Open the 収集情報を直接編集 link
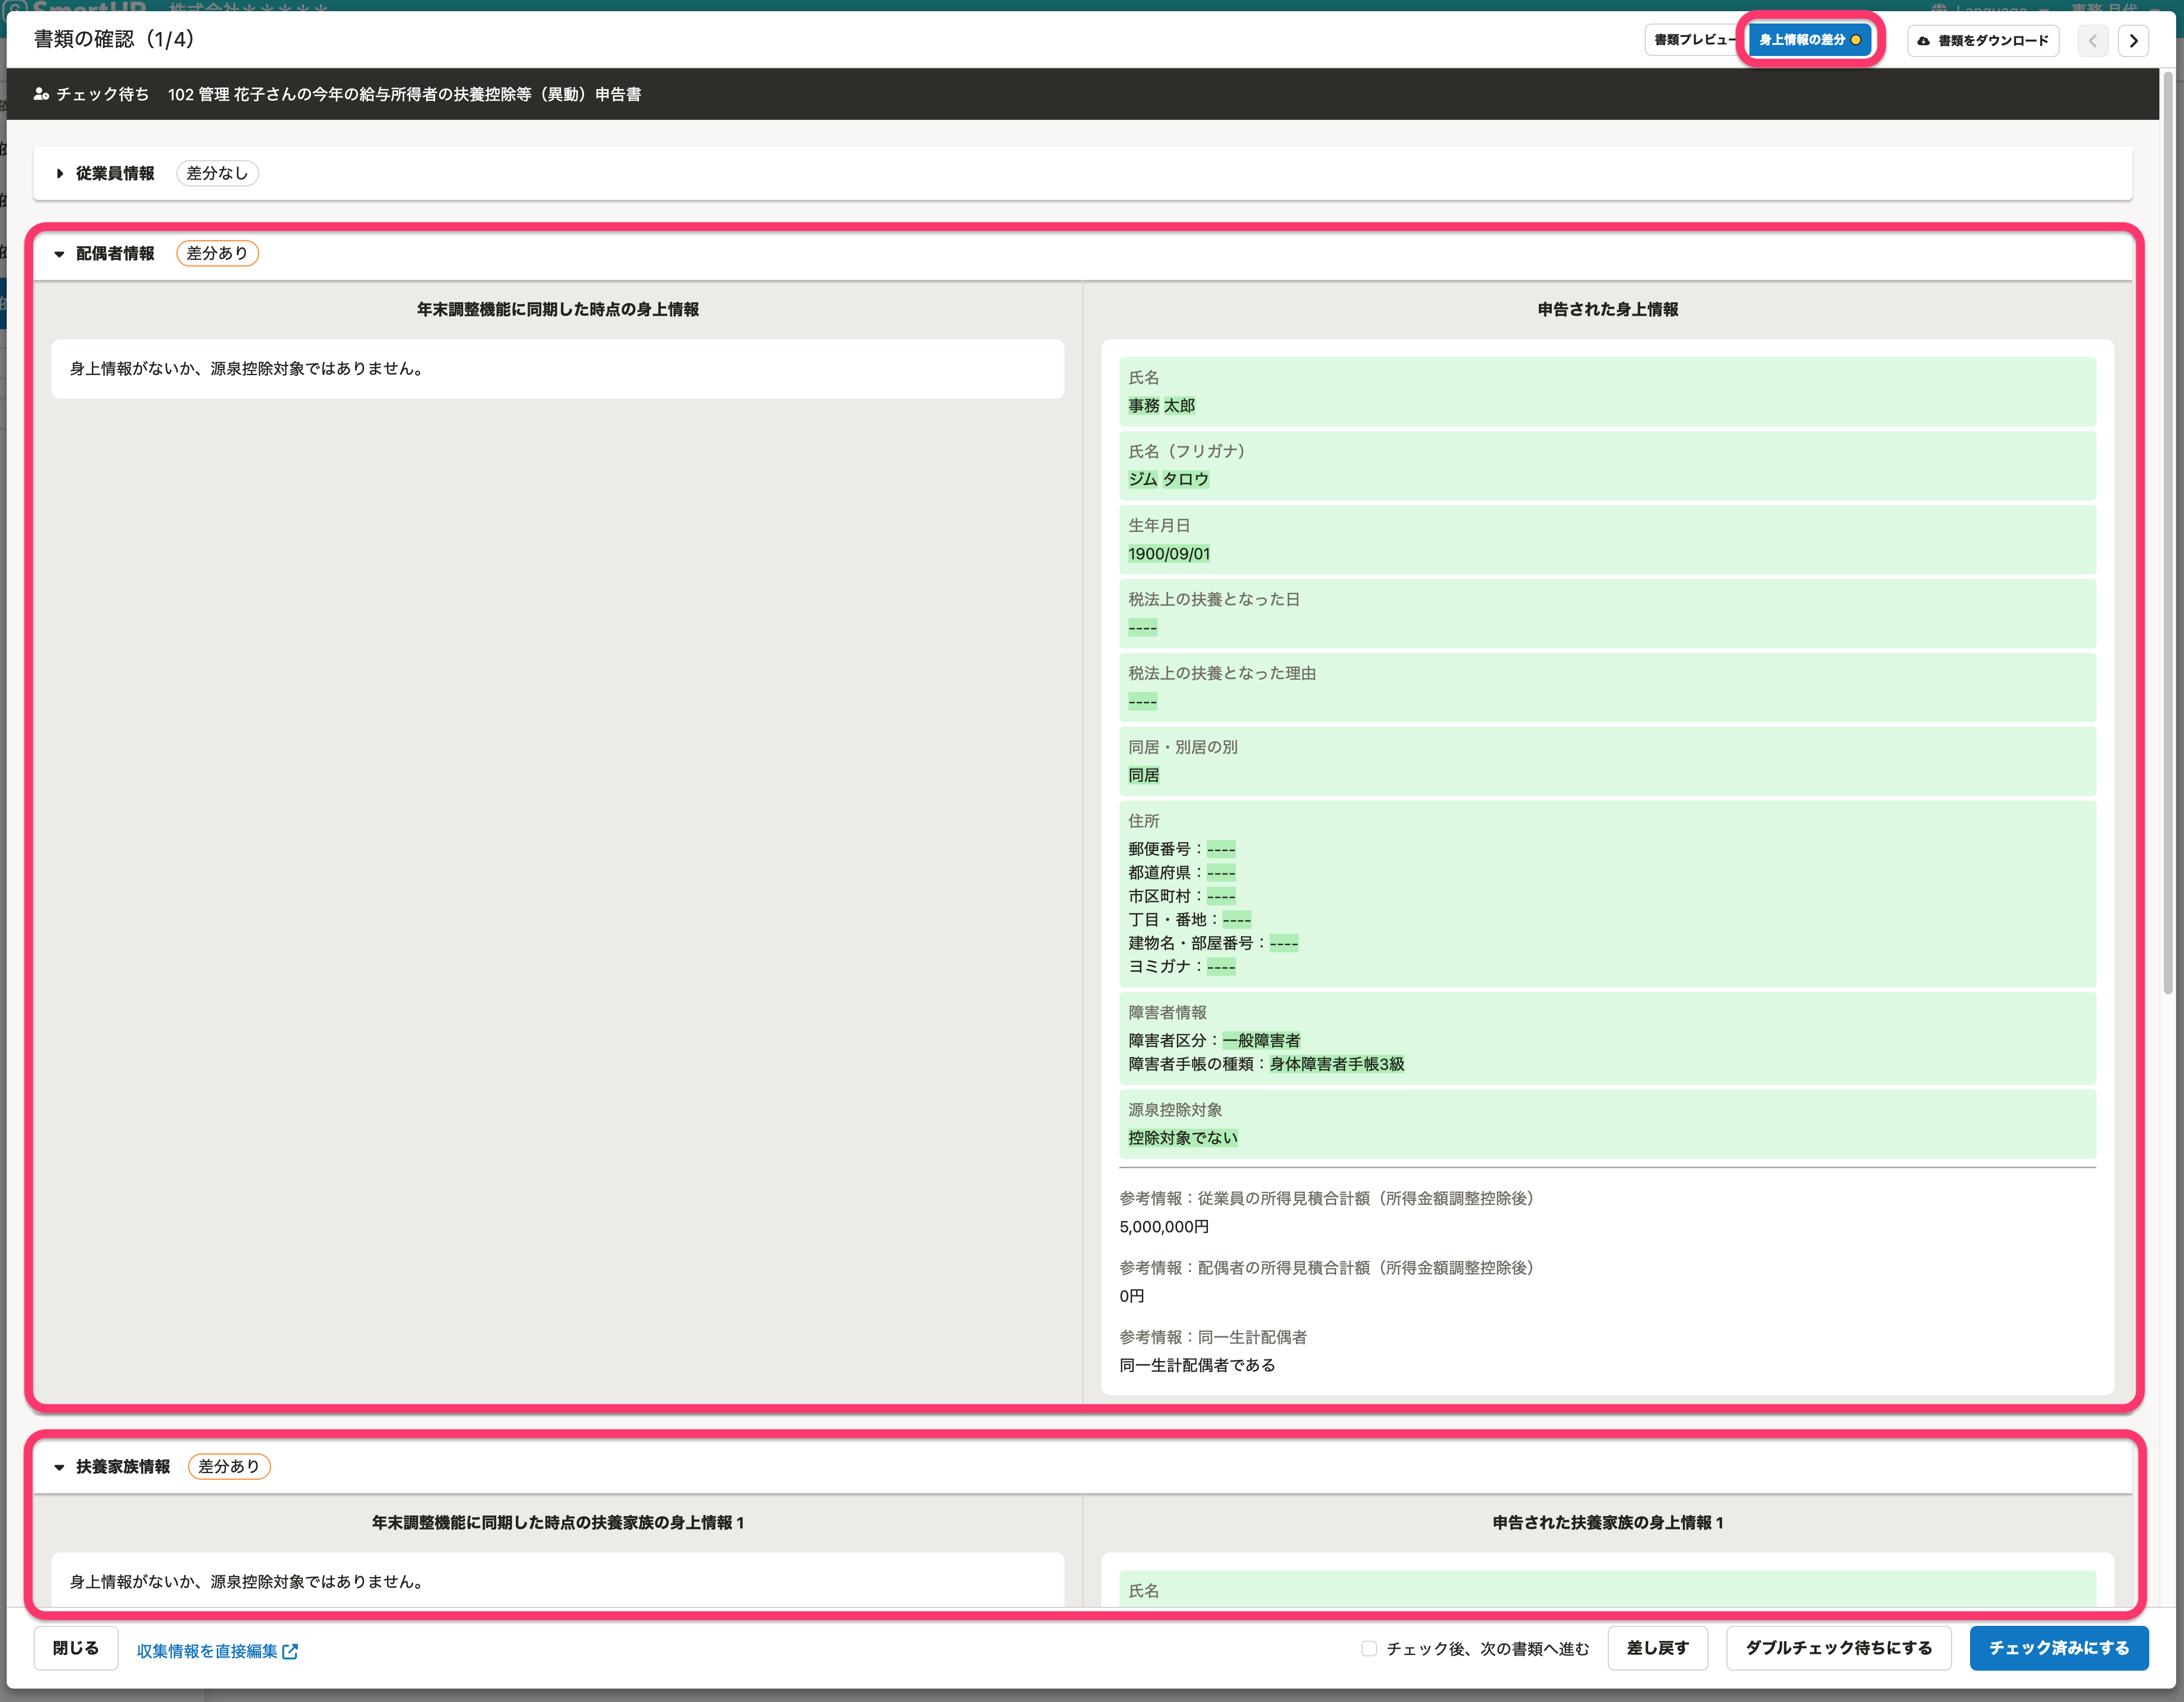The width and height of the screenshot is (2184, 1702). pyautogui.click(x=207, y=1651)
